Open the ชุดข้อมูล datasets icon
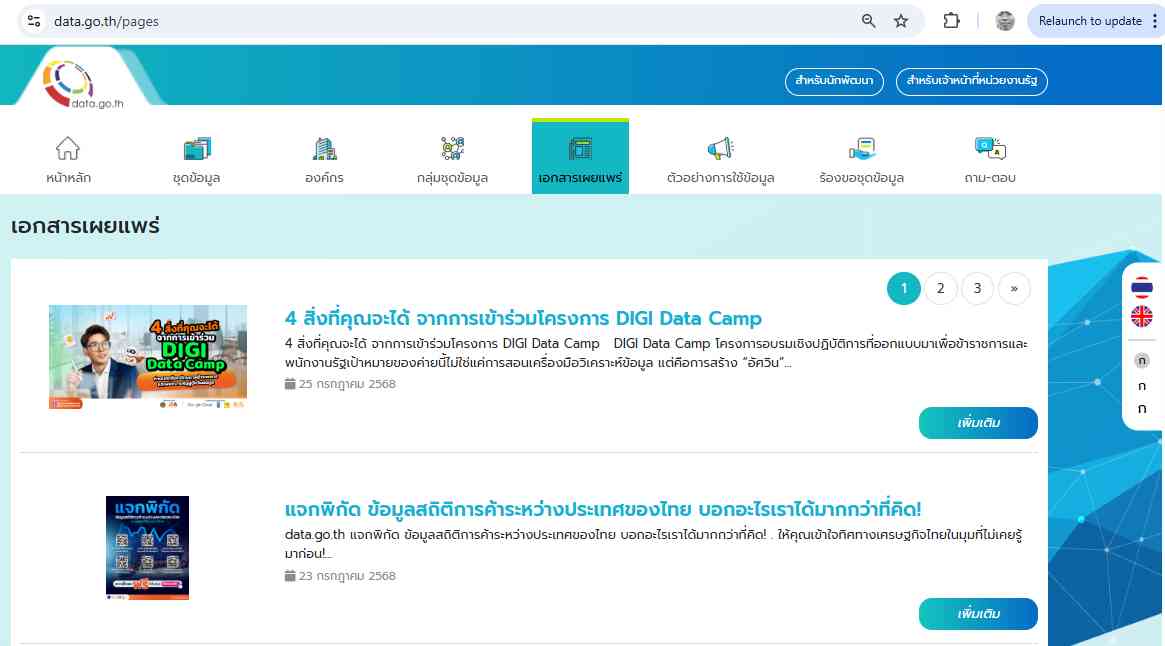The width and height of the screenshot is (1165, 646). (x=197, y=149)
